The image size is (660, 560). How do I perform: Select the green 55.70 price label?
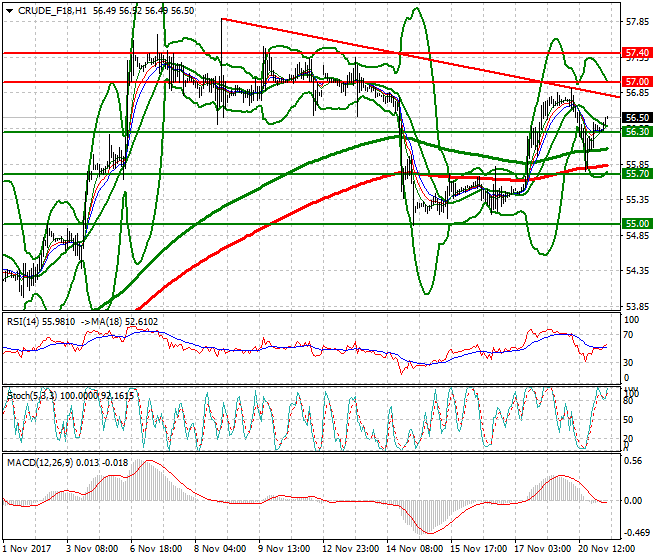coord(636,174)
